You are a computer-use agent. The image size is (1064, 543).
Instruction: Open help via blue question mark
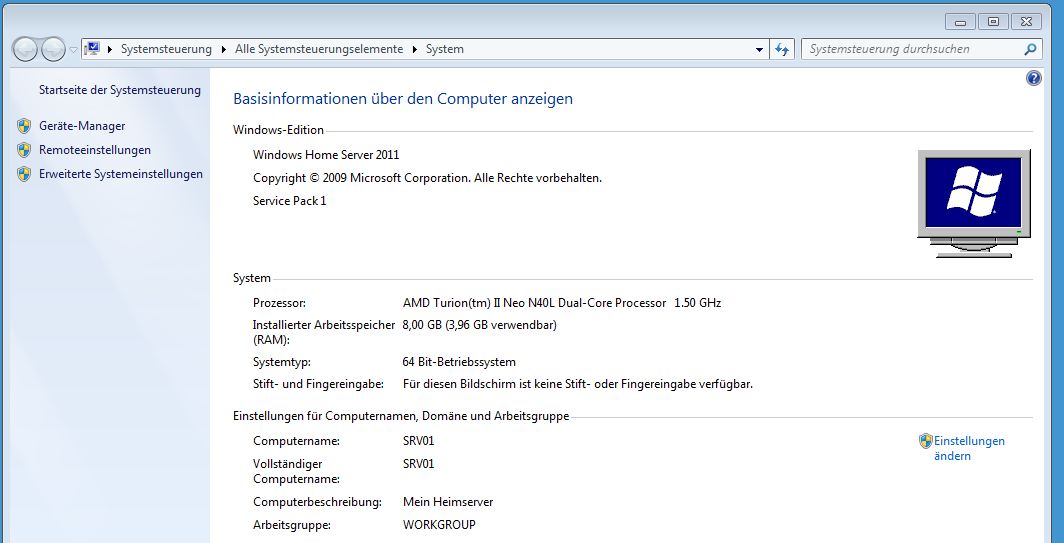(x=1033, y=78)
